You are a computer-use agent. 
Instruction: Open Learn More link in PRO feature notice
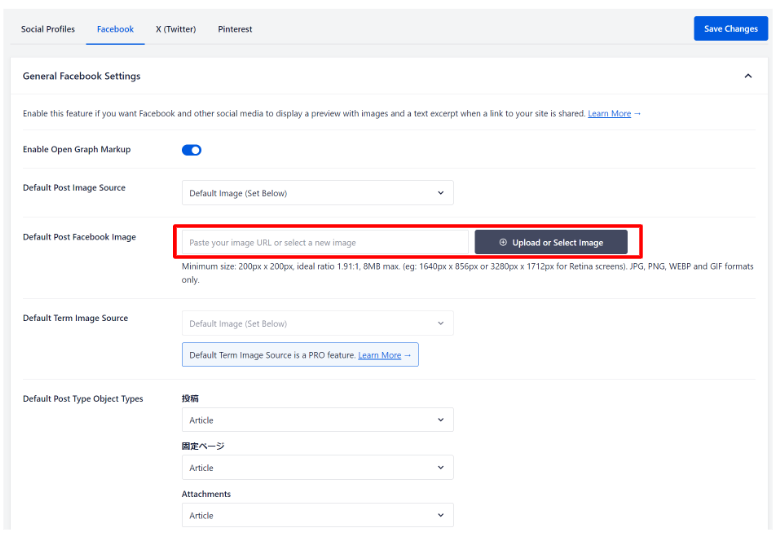379,355
